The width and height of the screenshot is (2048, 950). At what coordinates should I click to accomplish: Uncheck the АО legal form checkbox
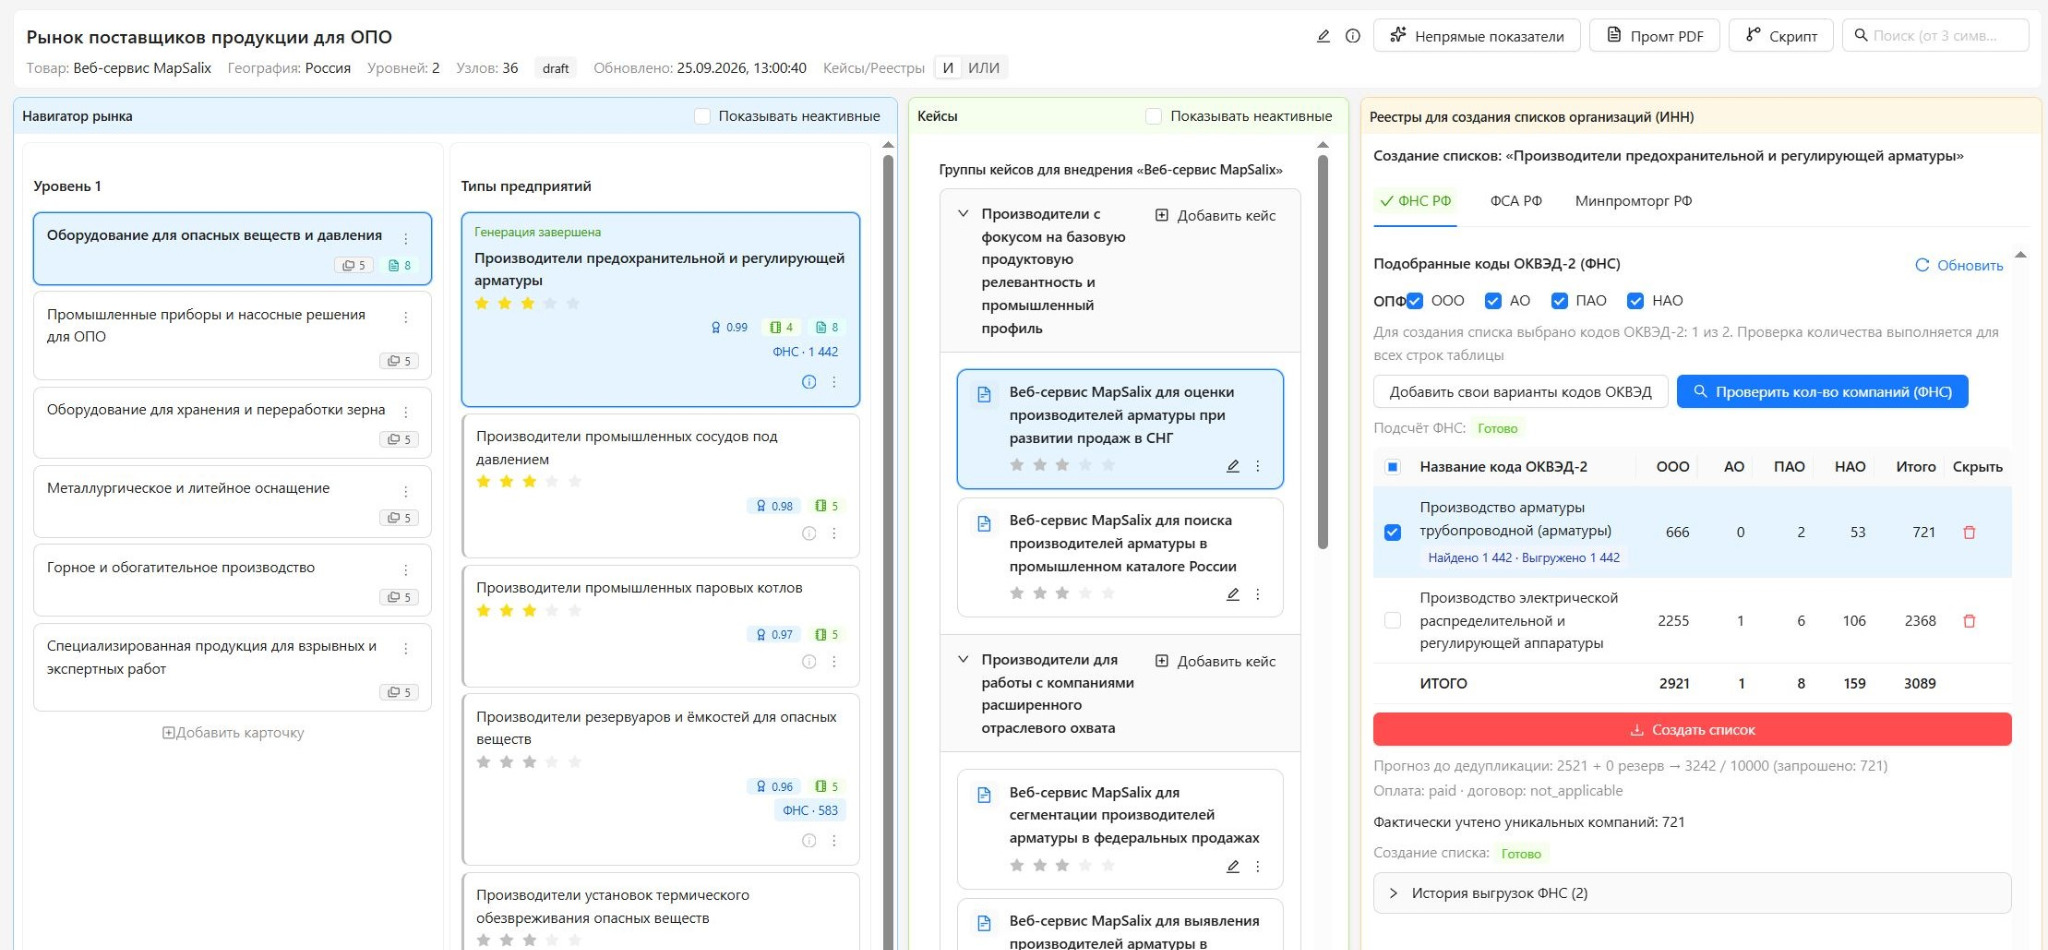(x=1493, y=301)
